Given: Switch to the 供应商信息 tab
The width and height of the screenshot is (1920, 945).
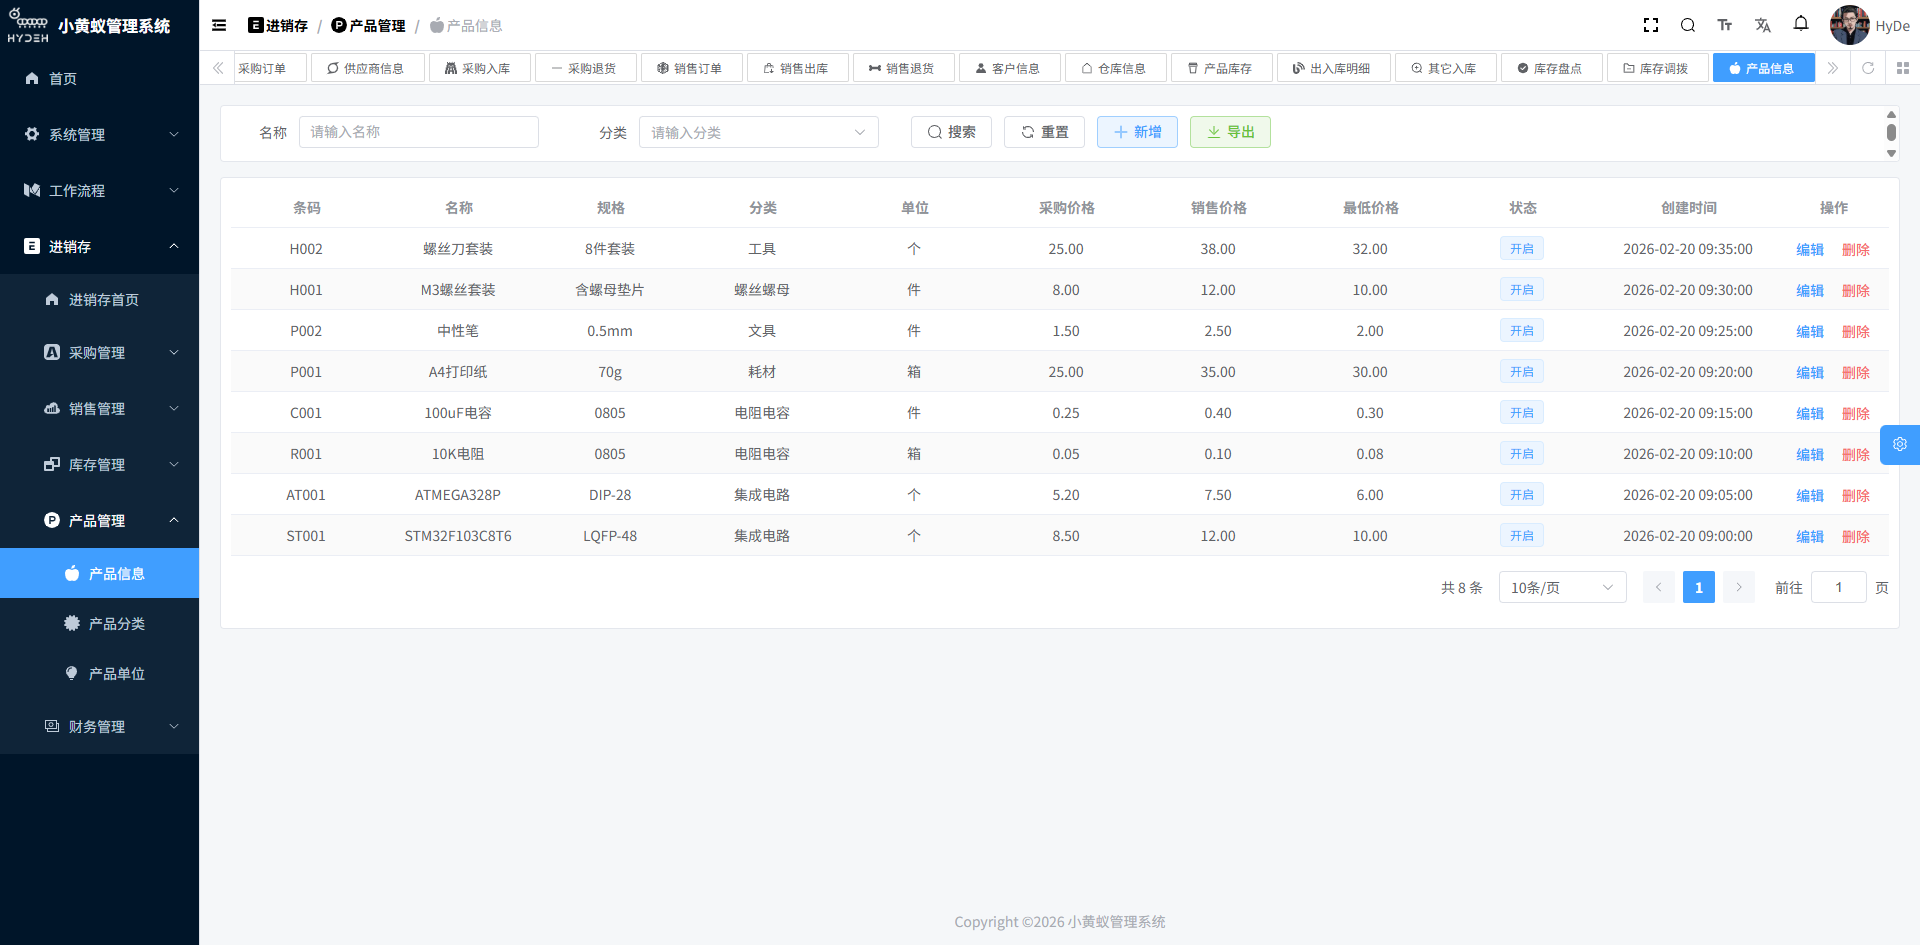Looking at the screenshot, I should 366,68.
